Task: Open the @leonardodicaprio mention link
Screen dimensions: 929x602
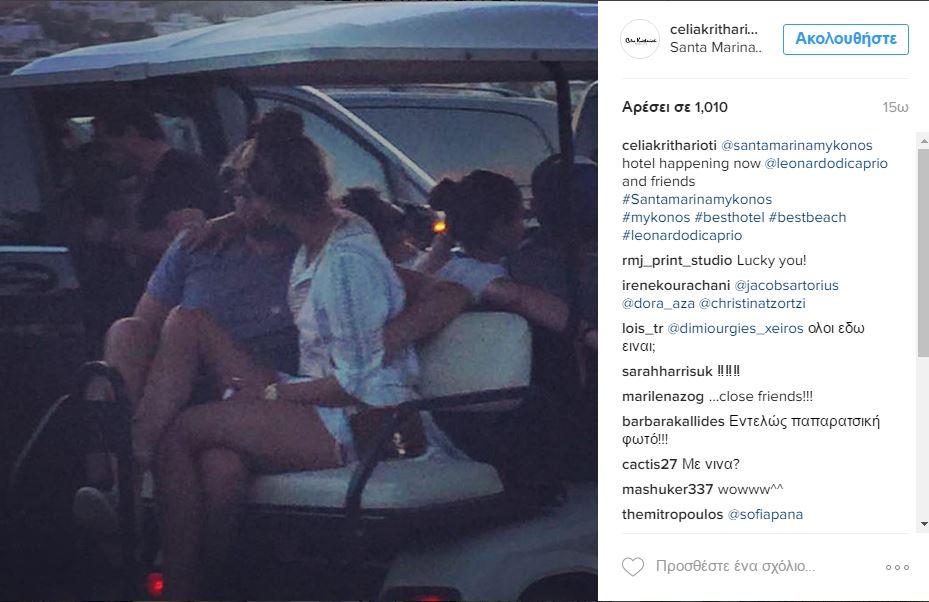Action: click(x=826, y=164)
